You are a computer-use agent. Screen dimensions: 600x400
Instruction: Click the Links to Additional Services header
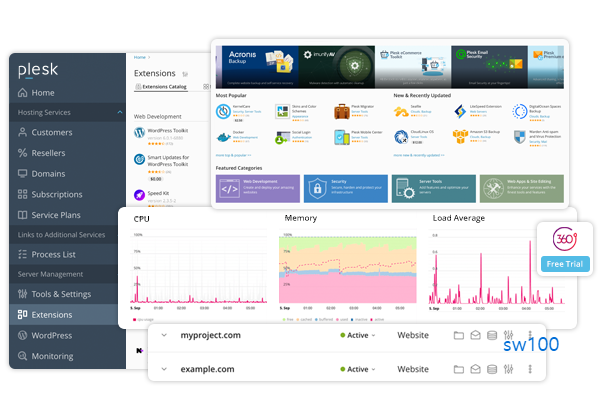pyautogui.click(x=64, y=235)
